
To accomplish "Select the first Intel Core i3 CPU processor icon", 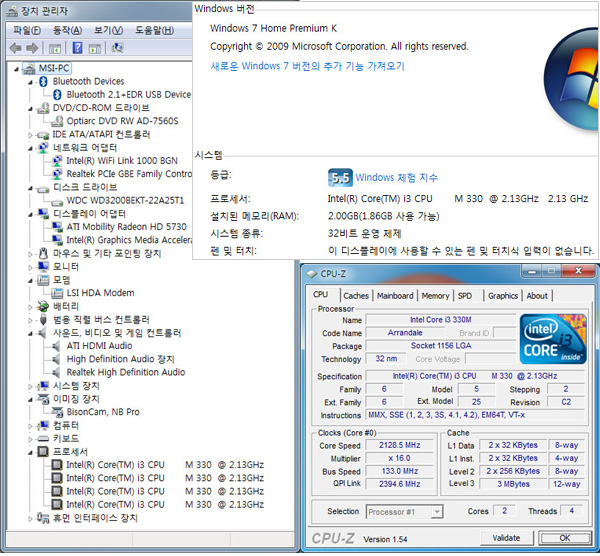I will (57, 465).
